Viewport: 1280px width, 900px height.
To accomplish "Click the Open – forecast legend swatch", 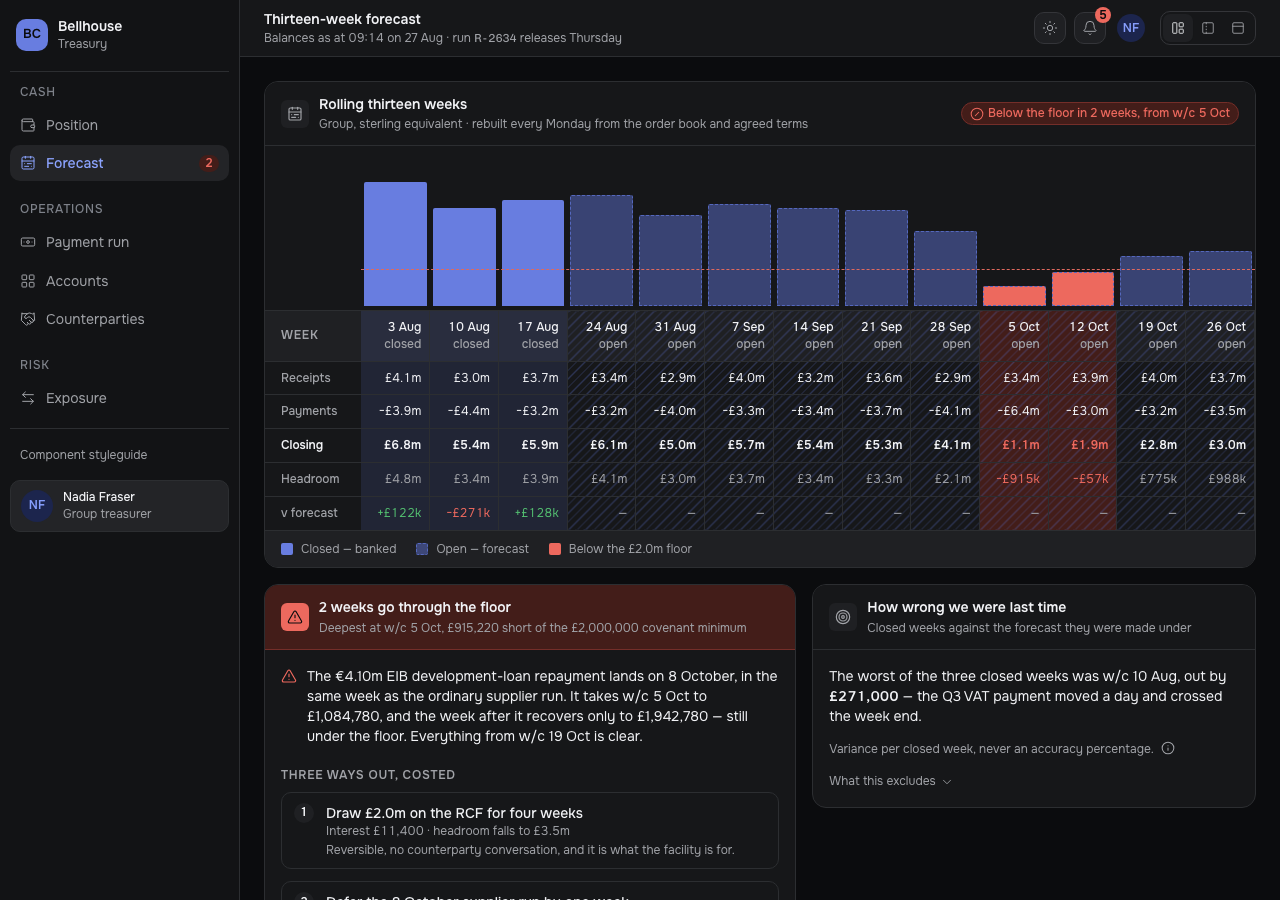I will [x=422, y=549].
